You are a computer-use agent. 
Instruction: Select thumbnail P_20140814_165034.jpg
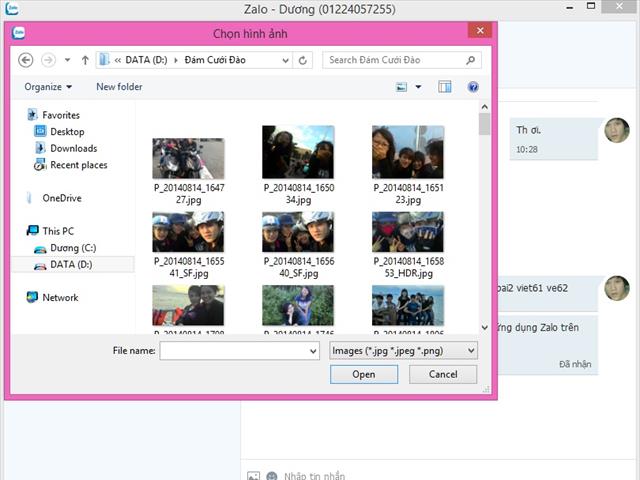(x=298, y=152)
